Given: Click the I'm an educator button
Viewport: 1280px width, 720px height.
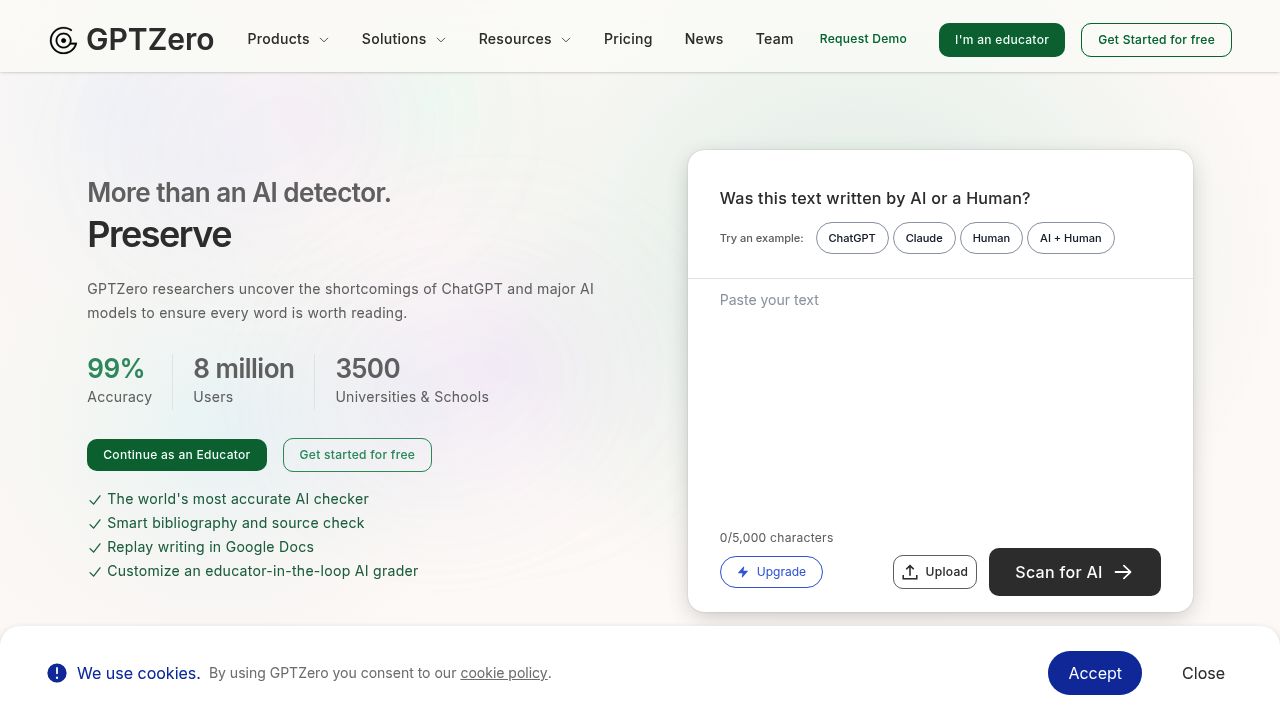Looking at the screenshot, I should coord(1002,40).
